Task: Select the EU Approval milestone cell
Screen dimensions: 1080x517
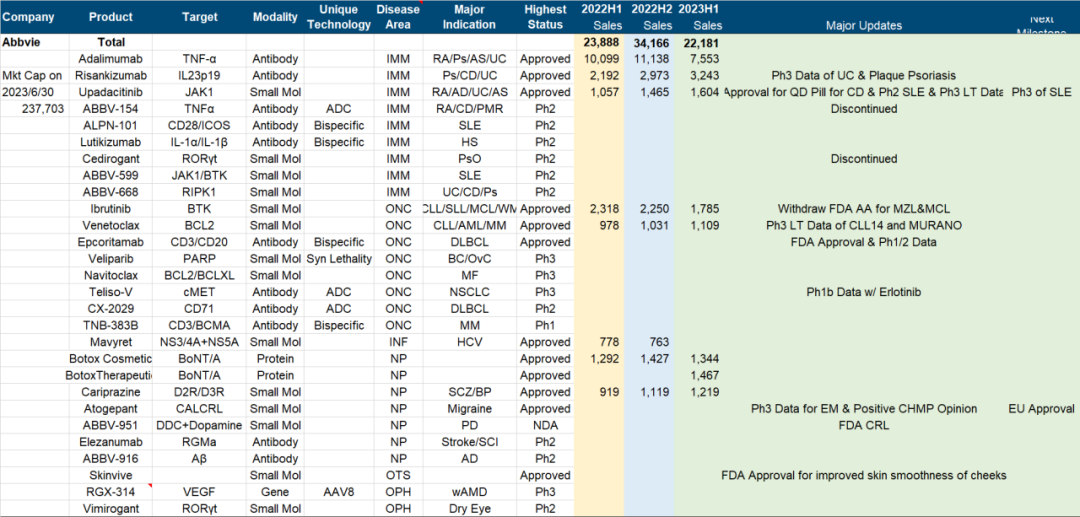Action: (1041, 408)
